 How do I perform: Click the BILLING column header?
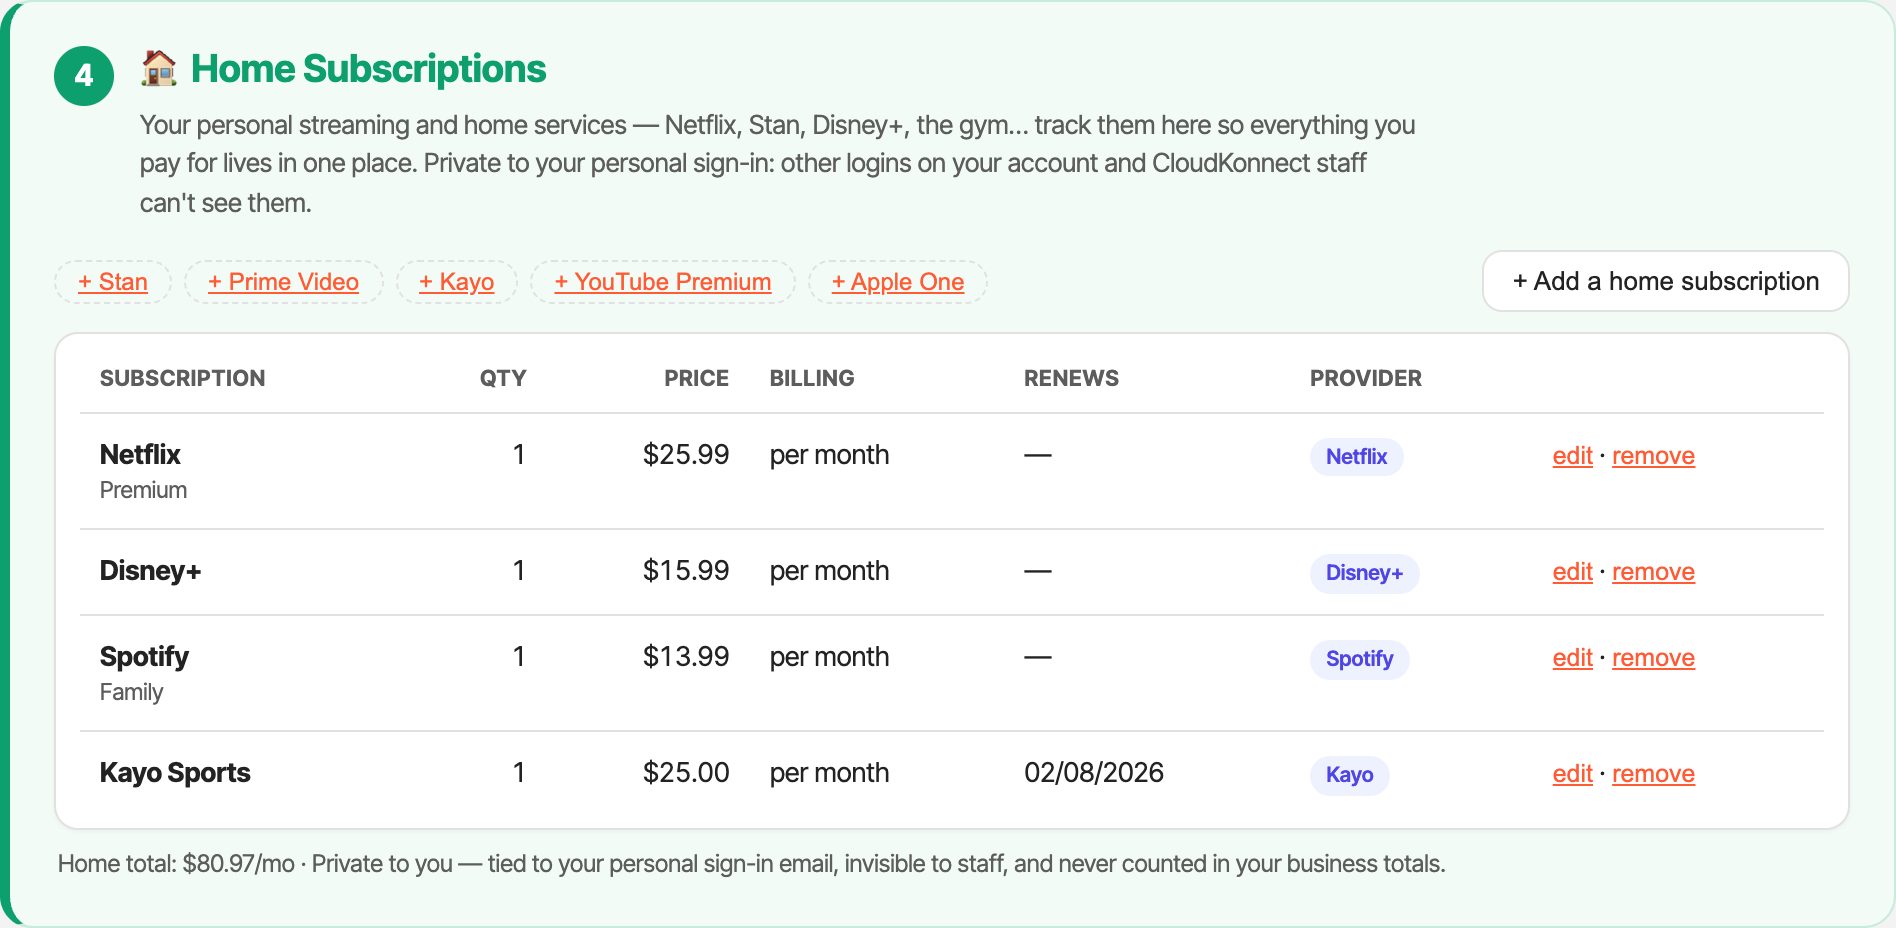(x=812, y=378)
